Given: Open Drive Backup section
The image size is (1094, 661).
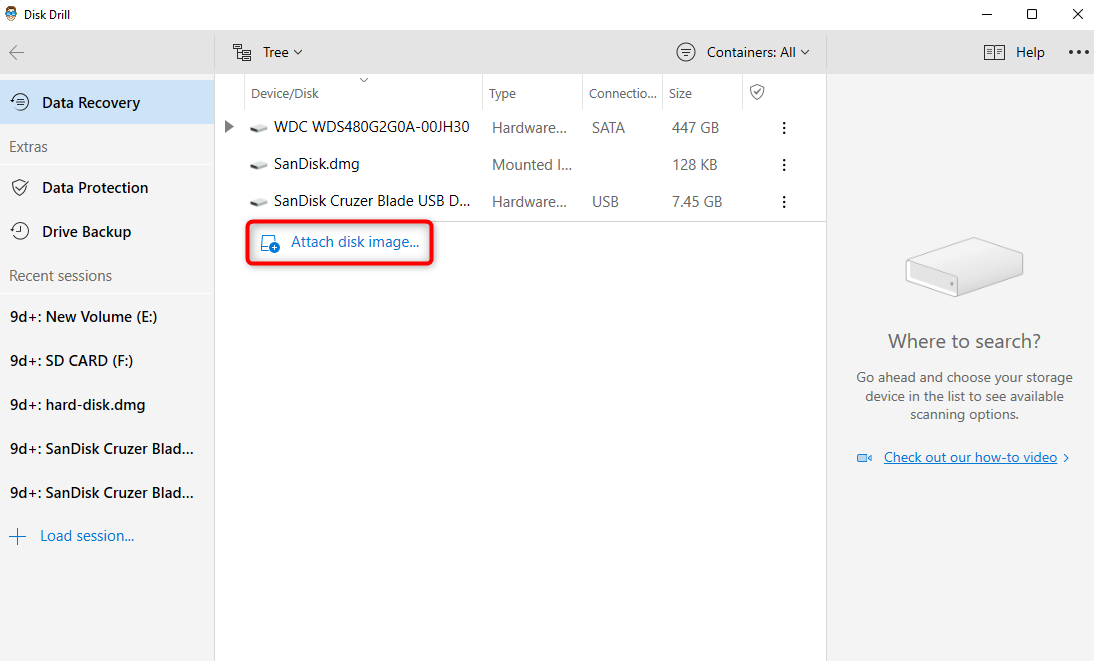Looking at the screenshot, I should pos(87,232).
